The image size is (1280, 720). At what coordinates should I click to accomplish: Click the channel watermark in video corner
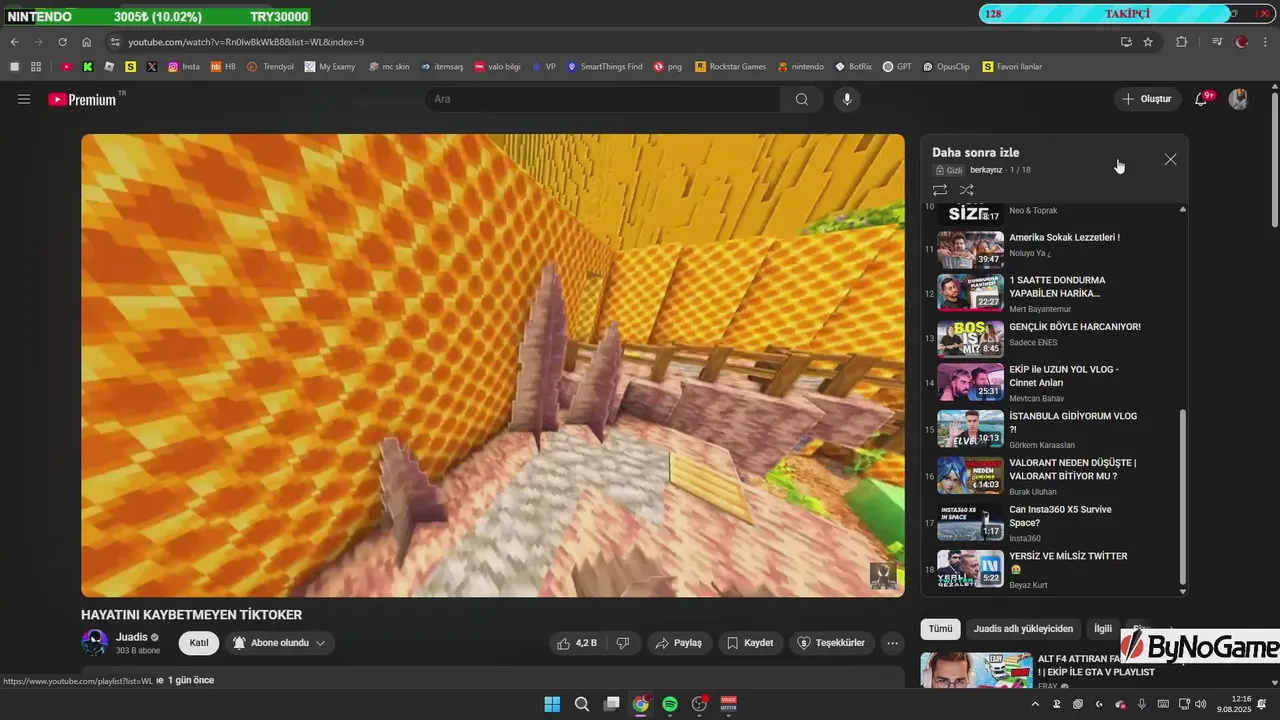(882, 576)
